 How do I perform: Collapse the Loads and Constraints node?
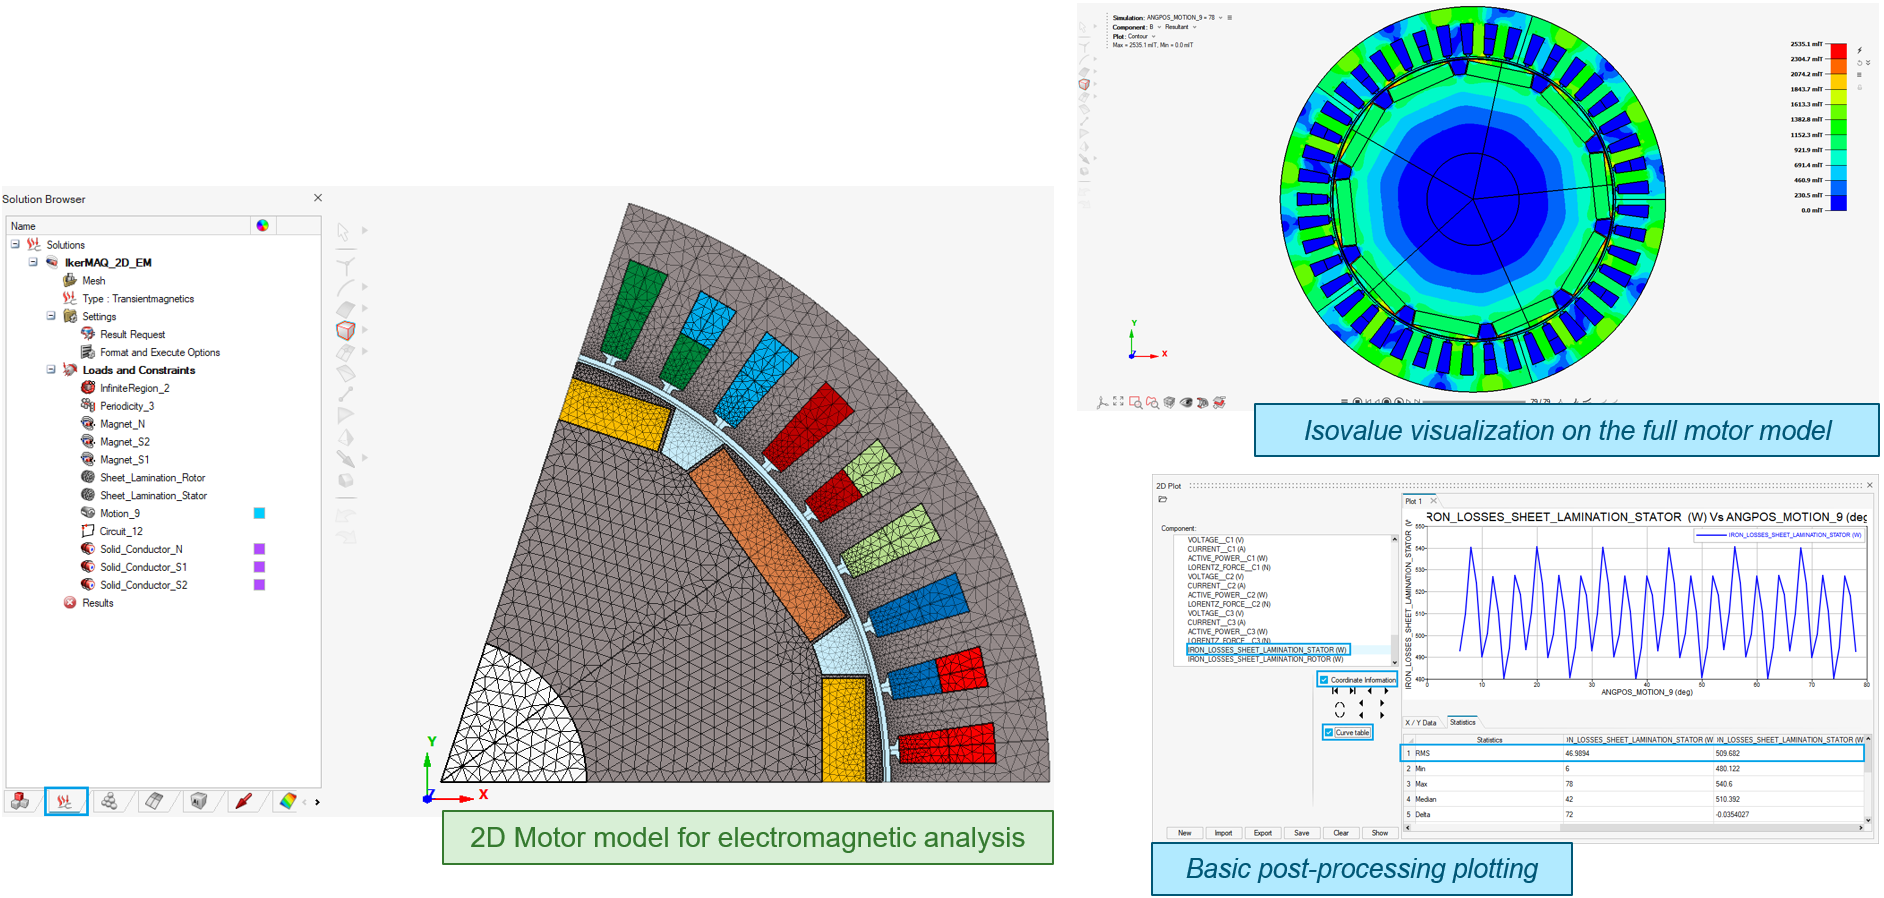pyautogui.click(x=51, y=370)
